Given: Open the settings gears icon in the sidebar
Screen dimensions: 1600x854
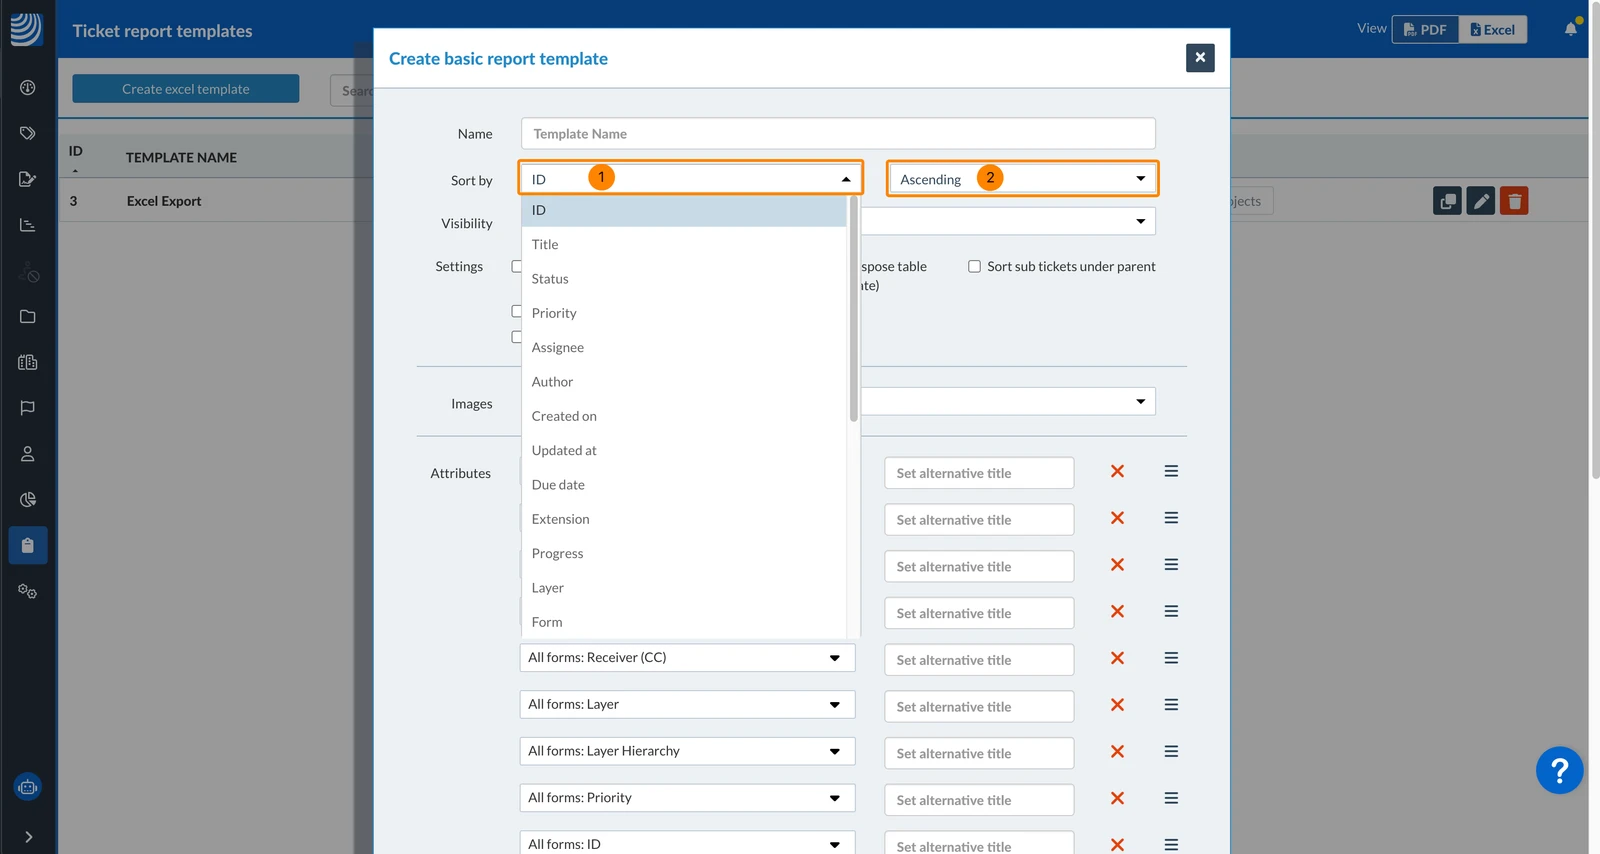Looking at the screenshot, I should [28, 591].
